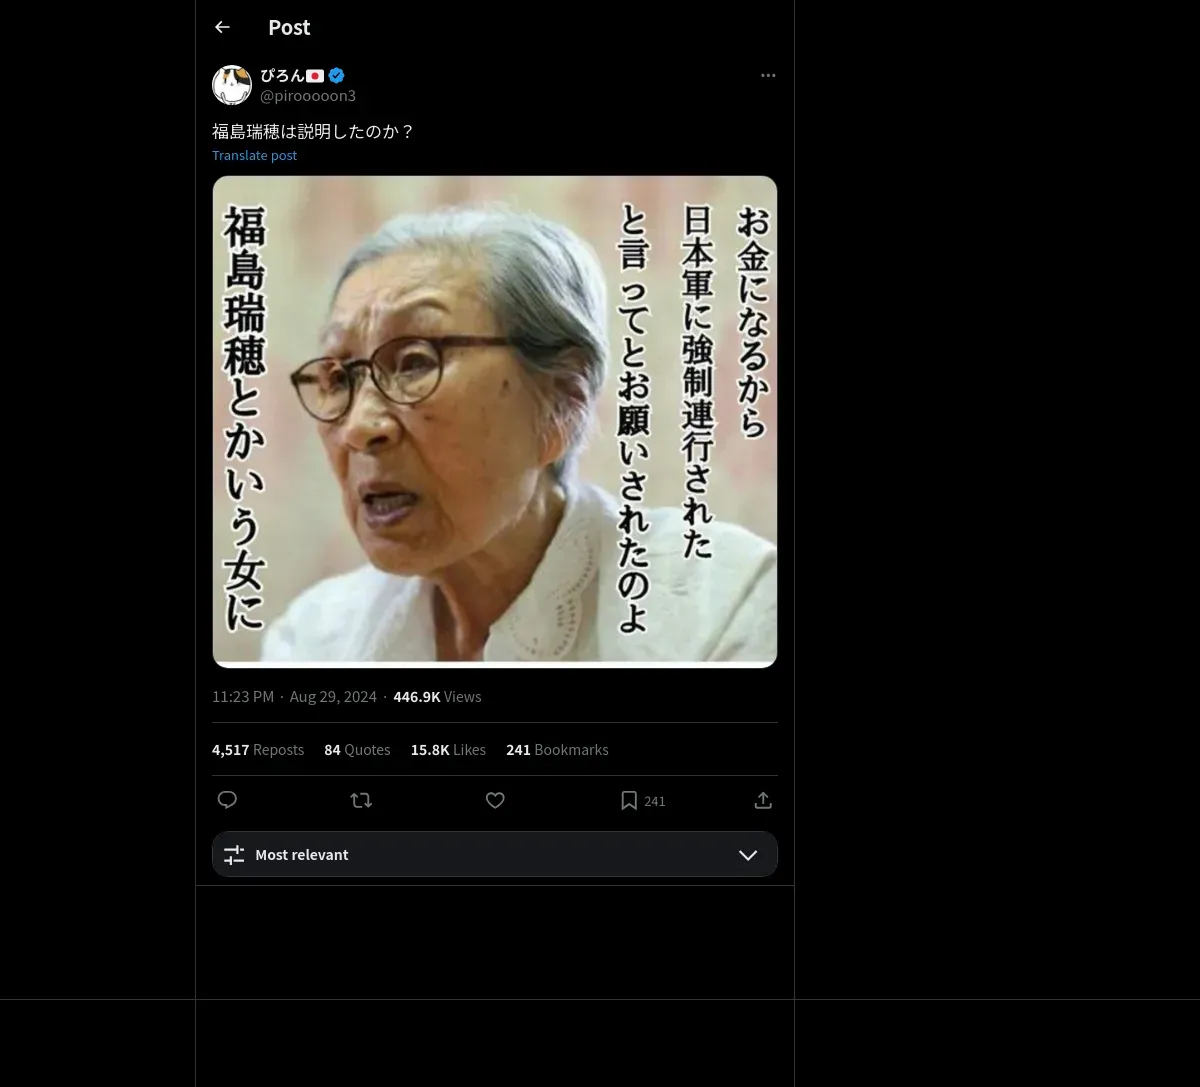Open the three-dot more options menu
This screenshot has height=1087, width=1200.
coord(768,76)
